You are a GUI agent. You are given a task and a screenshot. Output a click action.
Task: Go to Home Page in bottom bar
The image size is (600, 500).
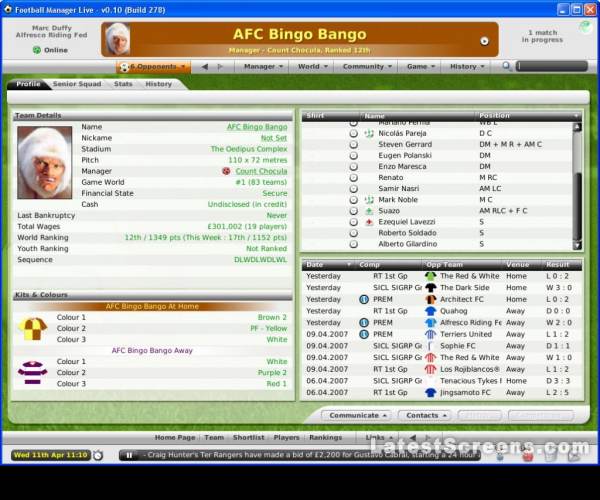pos(175,438)
